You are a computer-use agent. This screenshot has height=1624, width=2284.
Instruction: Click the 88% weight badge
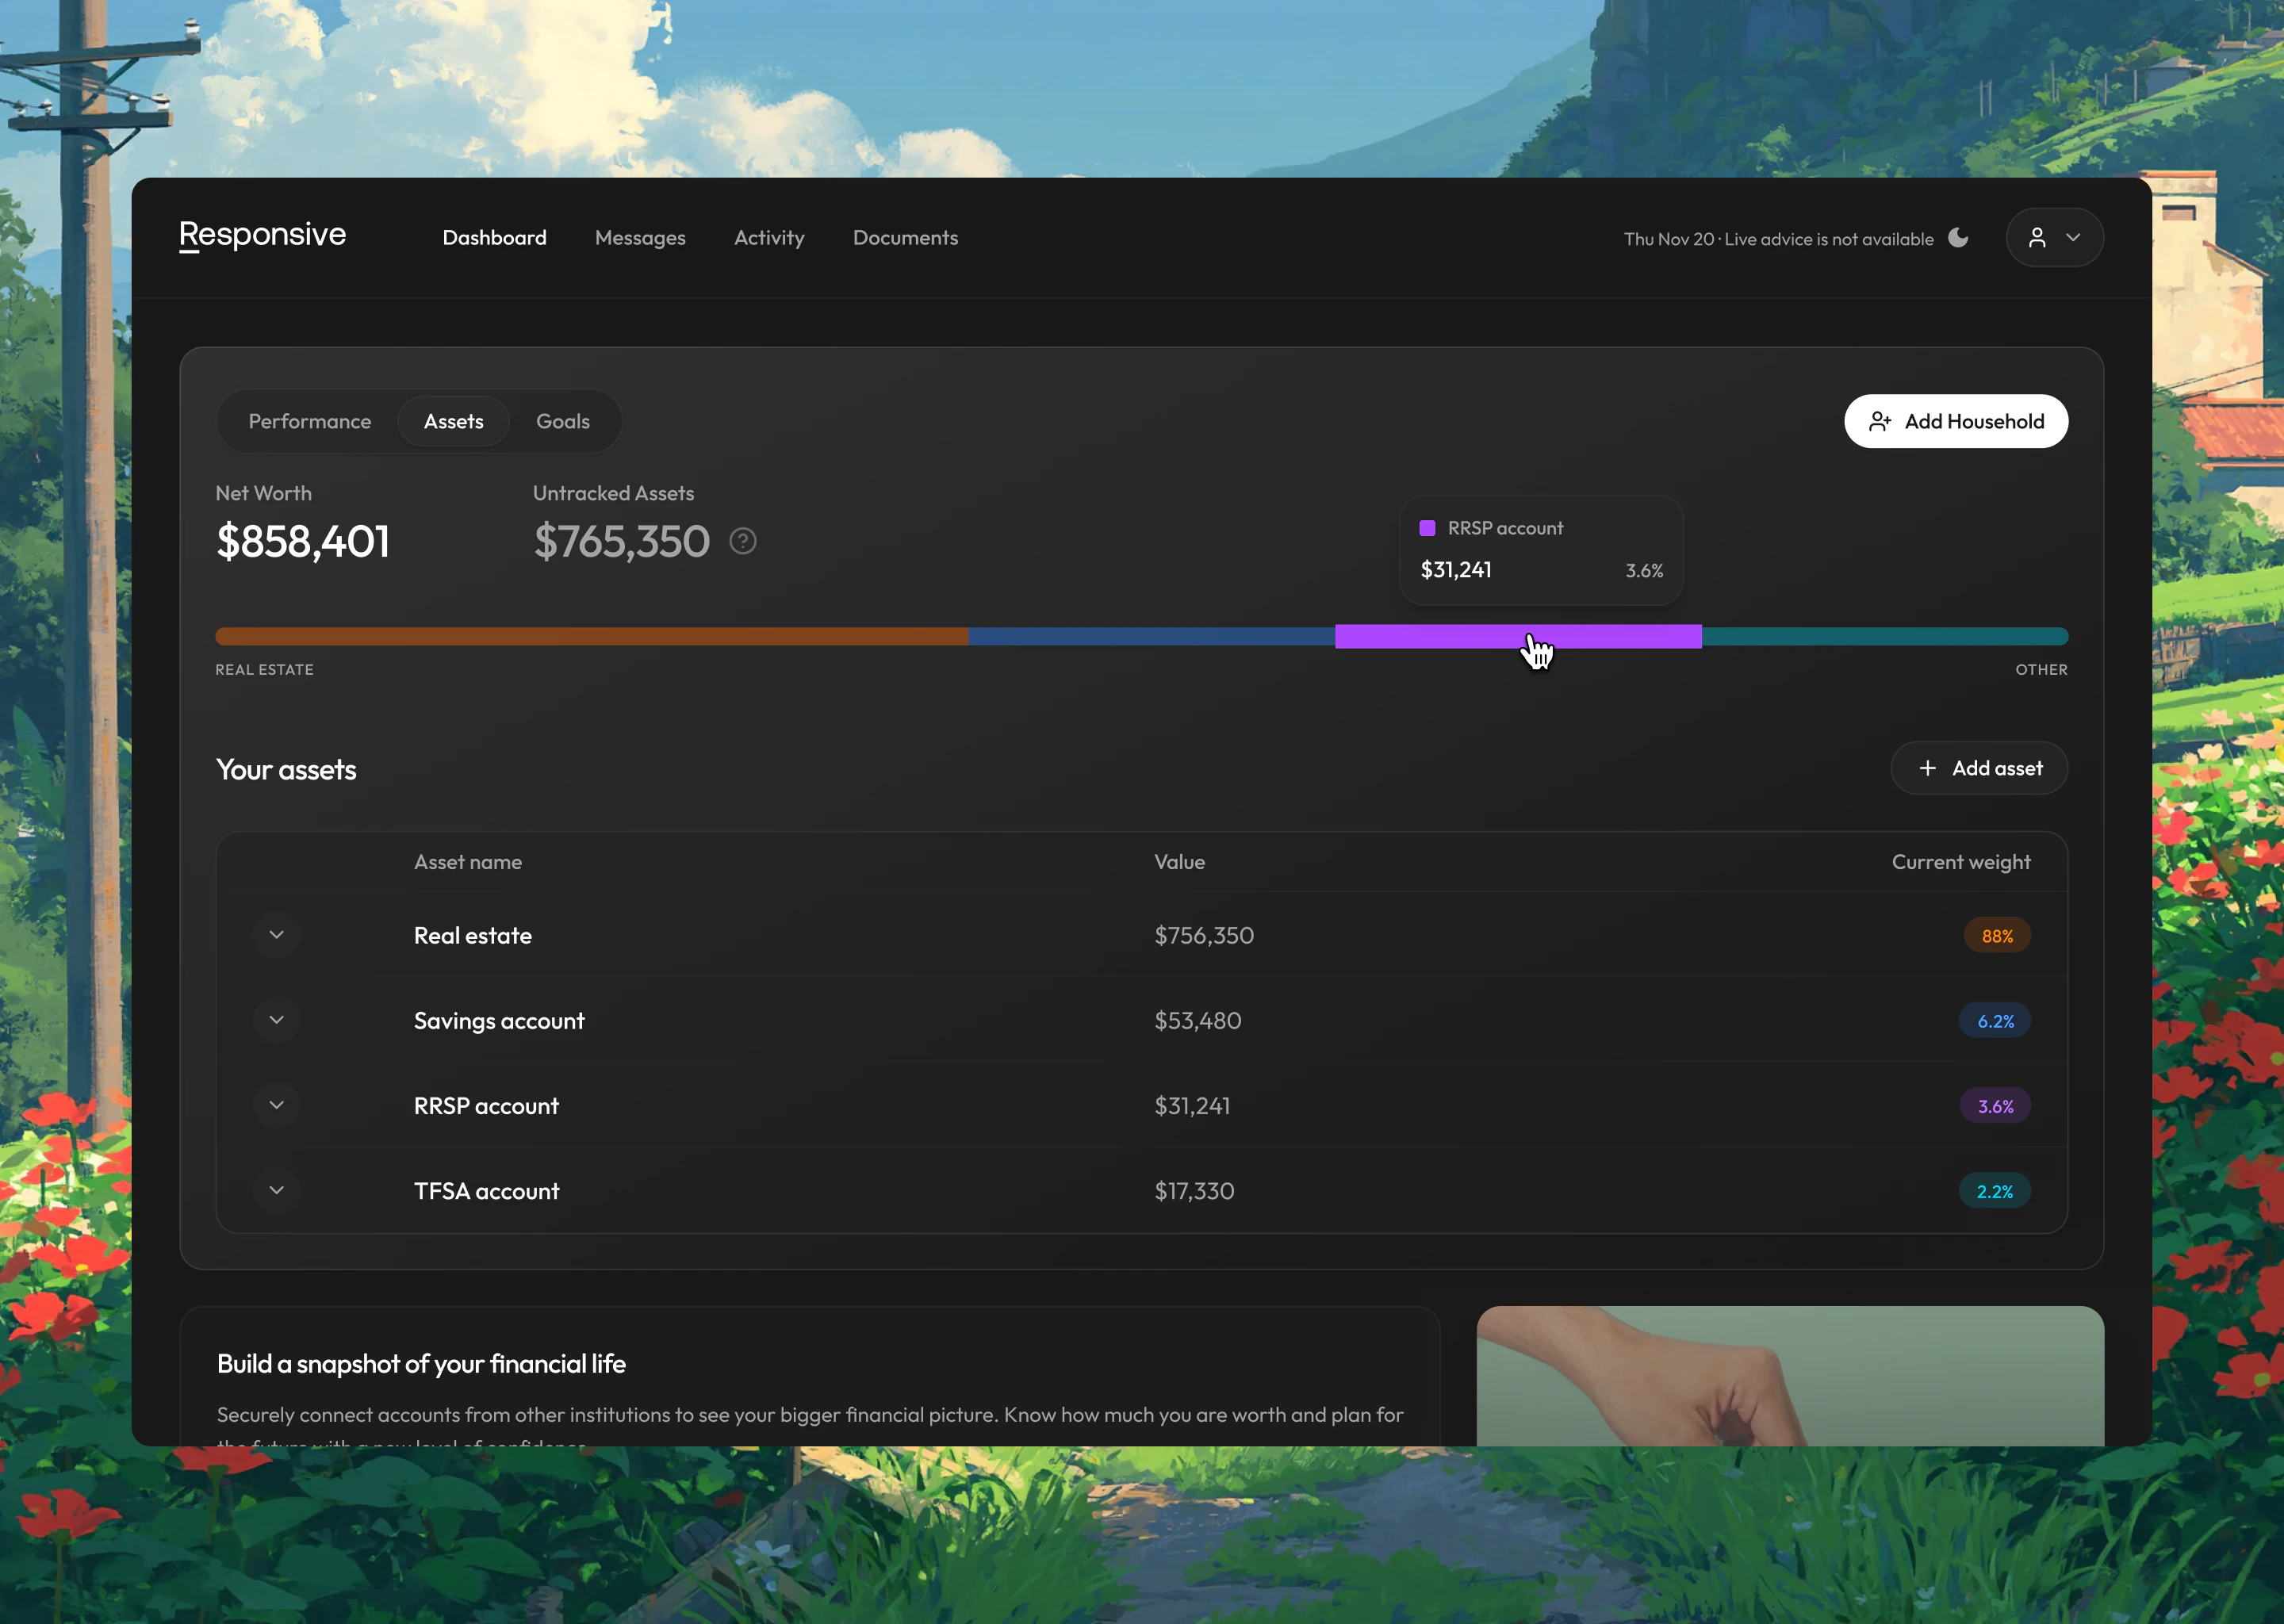(x=1997, y=936)
